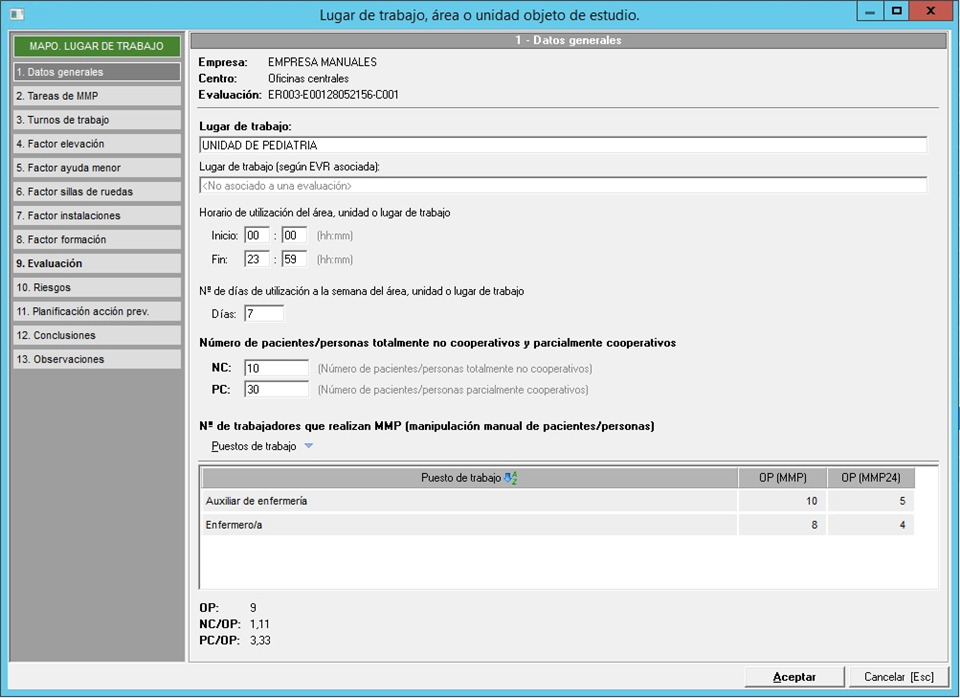Select the Auxiliar de enfermería row
The image size is (960, 698).
click(x=468, y=501)
